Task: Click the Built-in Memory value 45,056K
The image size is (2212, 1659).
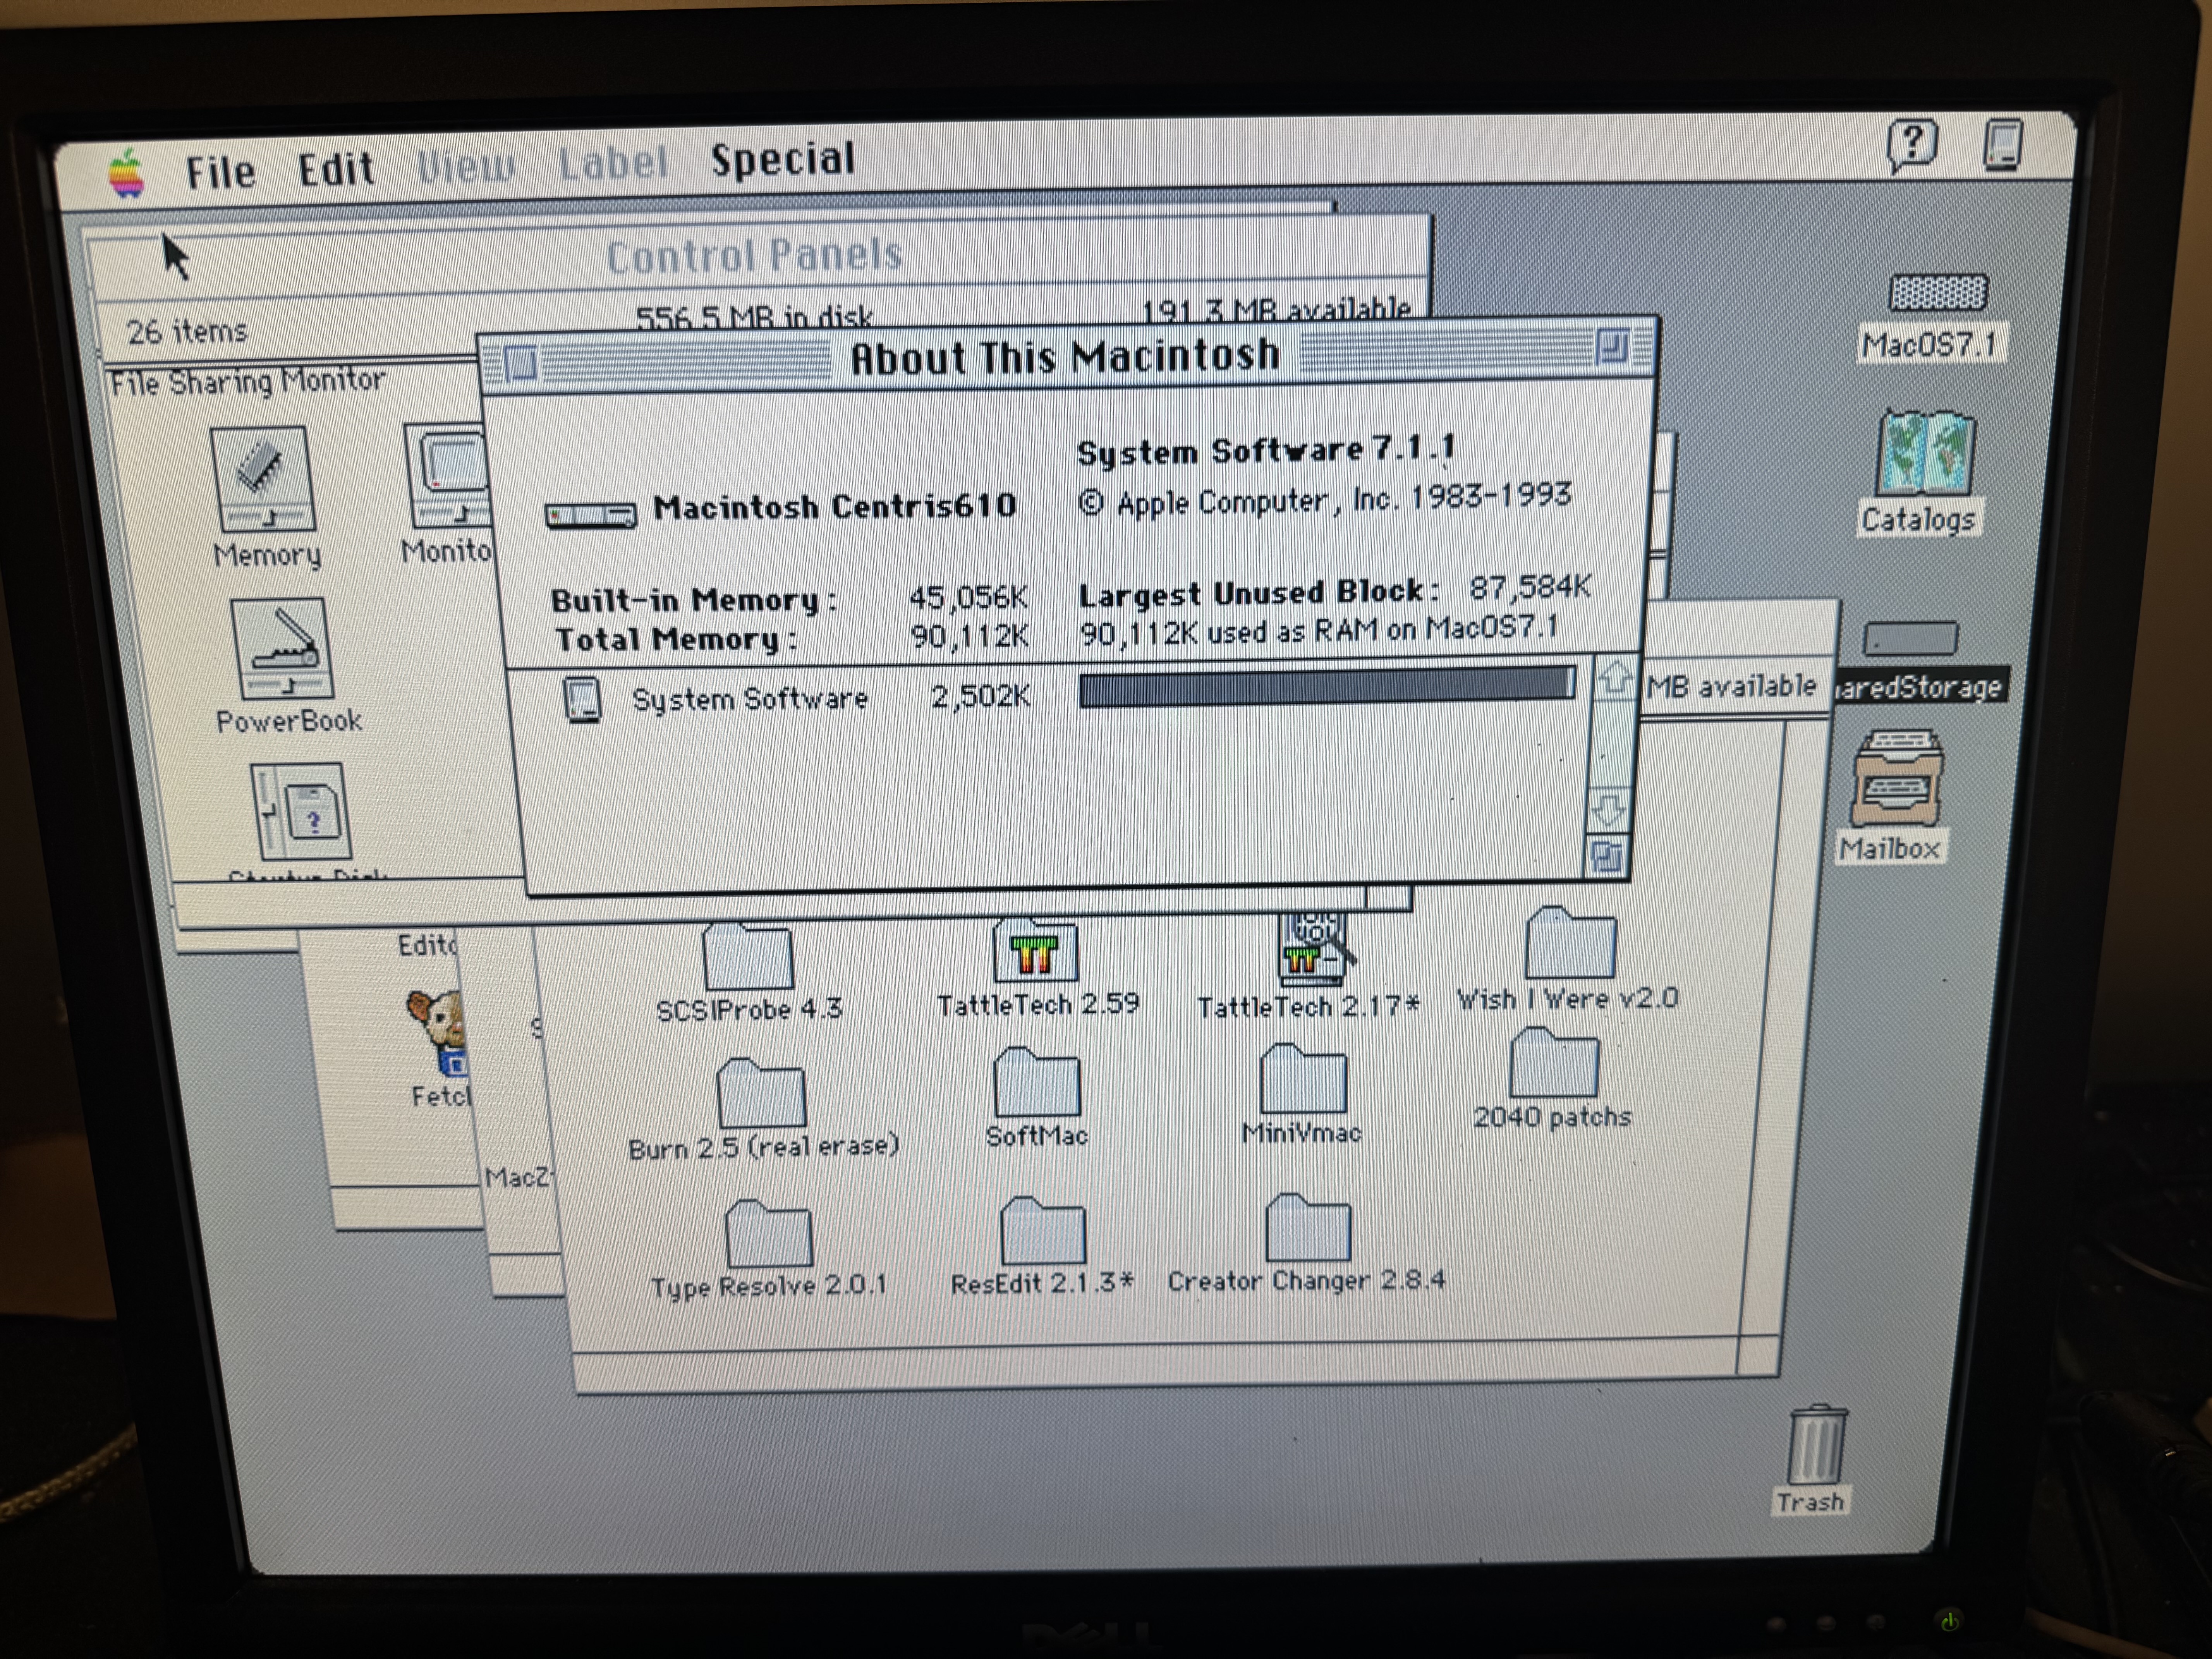Action: tap(968, 597)
